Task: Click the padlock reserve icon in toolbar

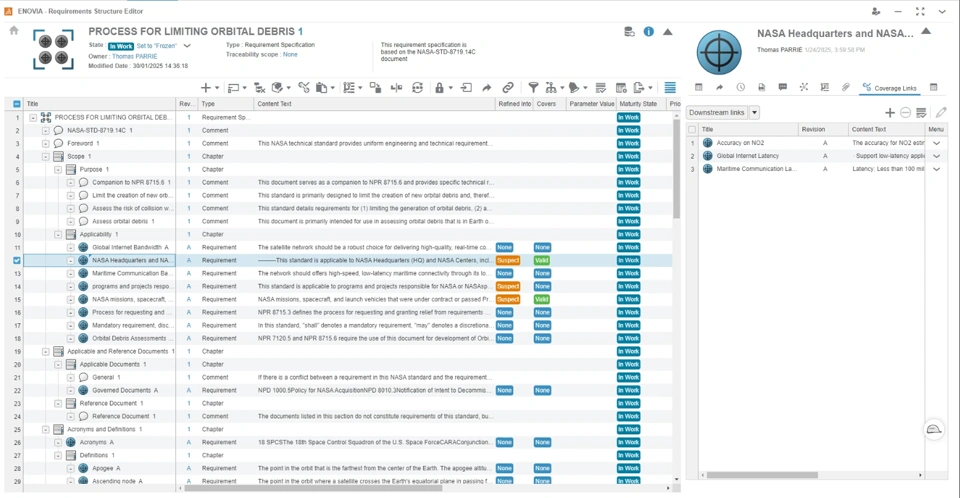Action: (x=439, y=88)
